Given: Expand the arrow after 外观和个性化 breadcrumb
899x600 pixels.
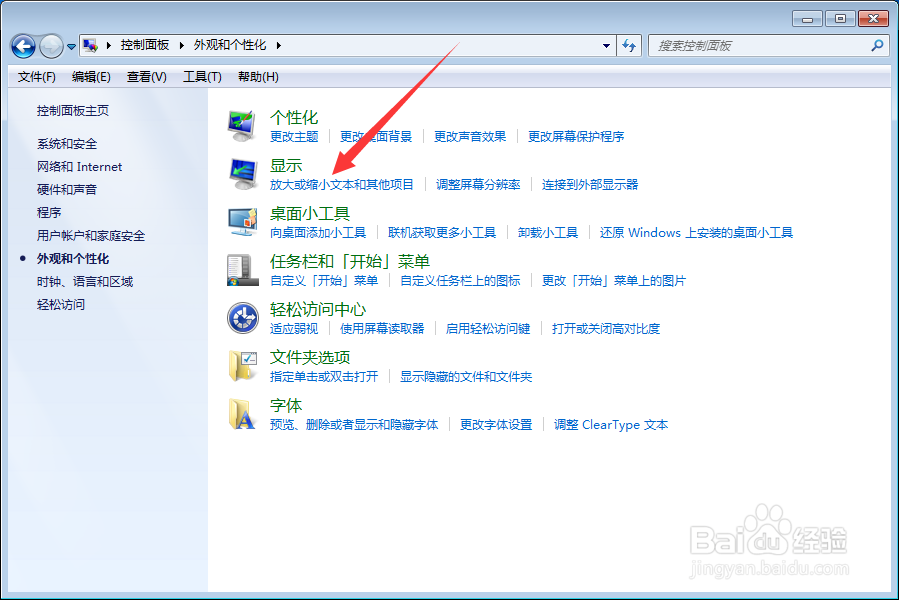Looking at the screenshot, I should (279, 45).
